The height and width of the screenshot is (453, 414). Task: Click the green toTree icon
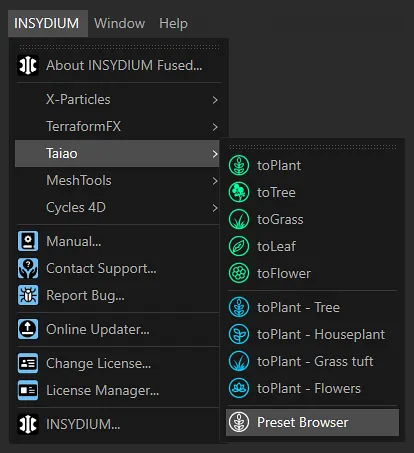(239, 192)
